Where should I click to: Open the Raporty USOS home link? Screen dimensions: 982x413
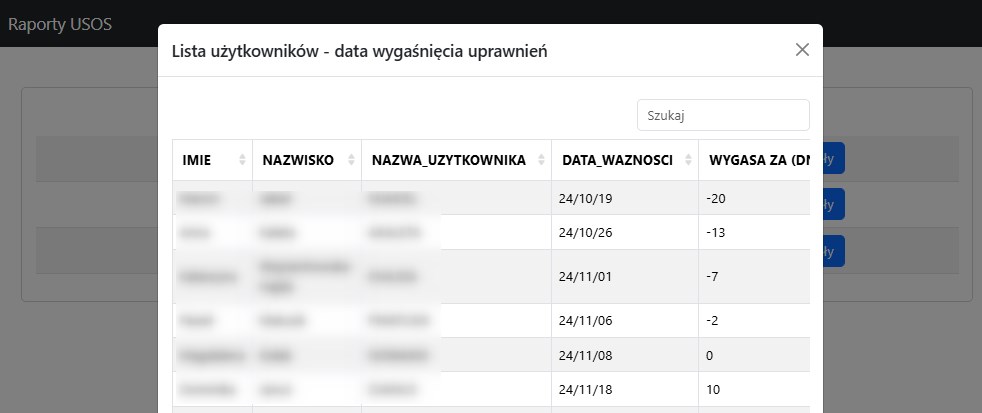pos(59,24)
